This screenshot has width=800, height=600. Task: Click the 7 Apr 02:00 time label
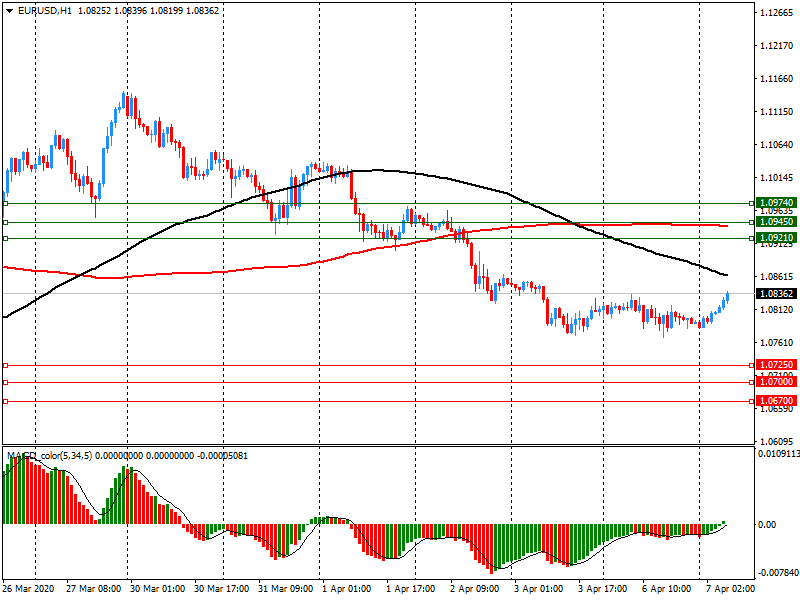tap(730, 589)
